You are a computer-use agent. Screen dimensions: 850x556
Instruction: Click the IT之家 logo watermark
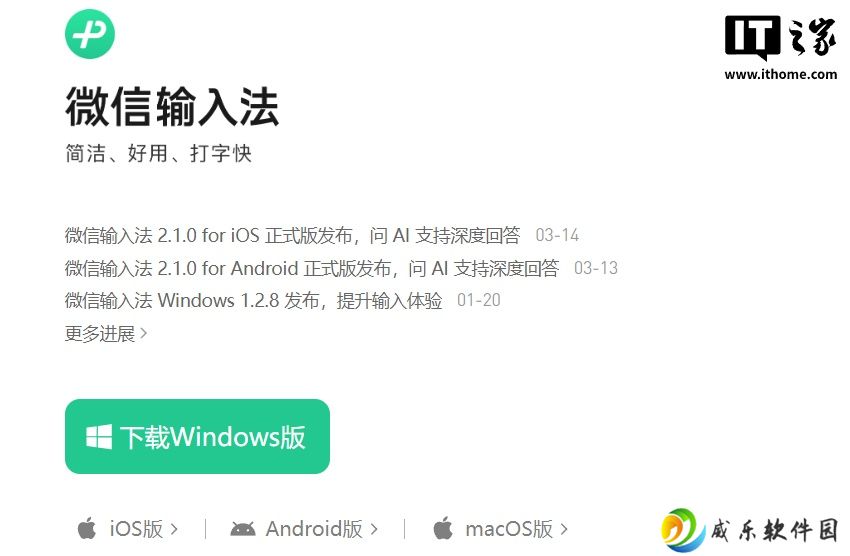(781, 37)
